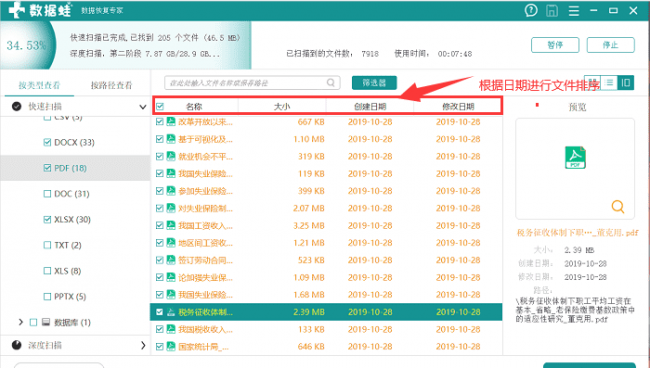
Task: Click PDF icon of 3.25 MB file
Action: pos(171,225)
